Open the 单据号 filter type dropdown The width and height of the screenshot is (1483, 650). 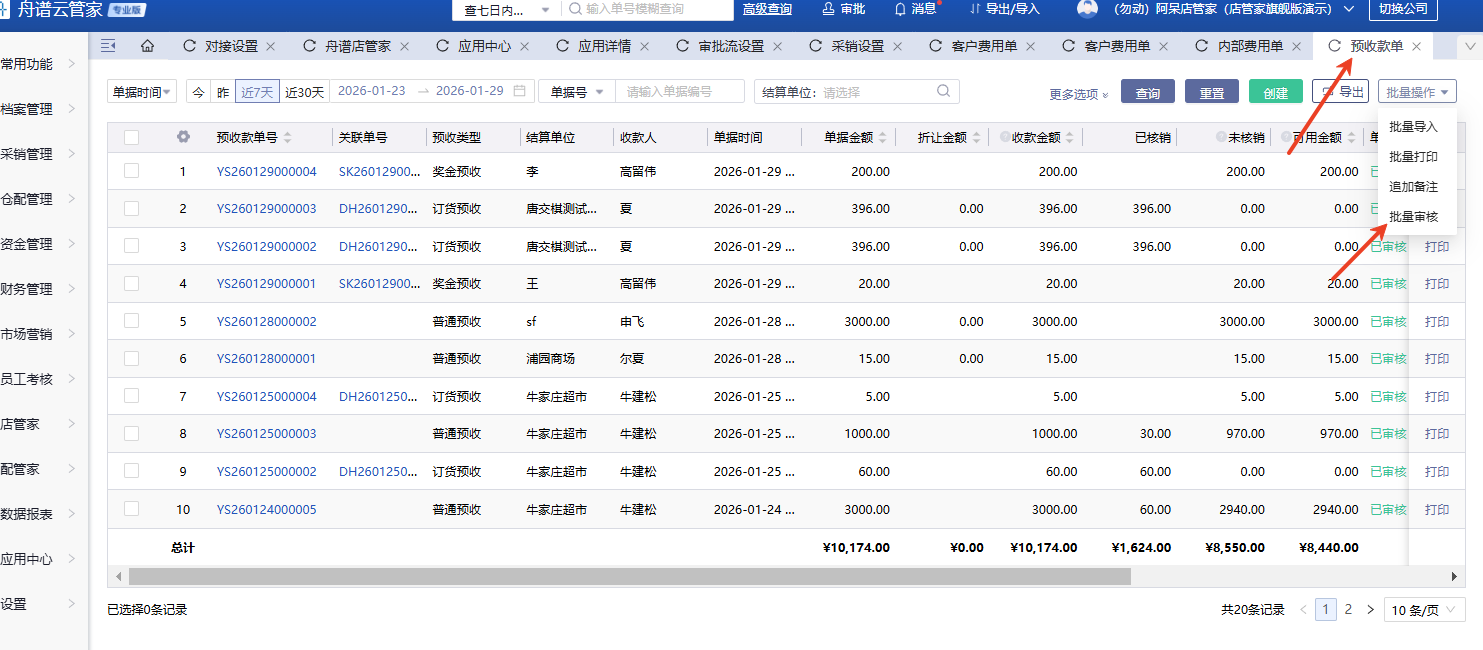[577, 92]
